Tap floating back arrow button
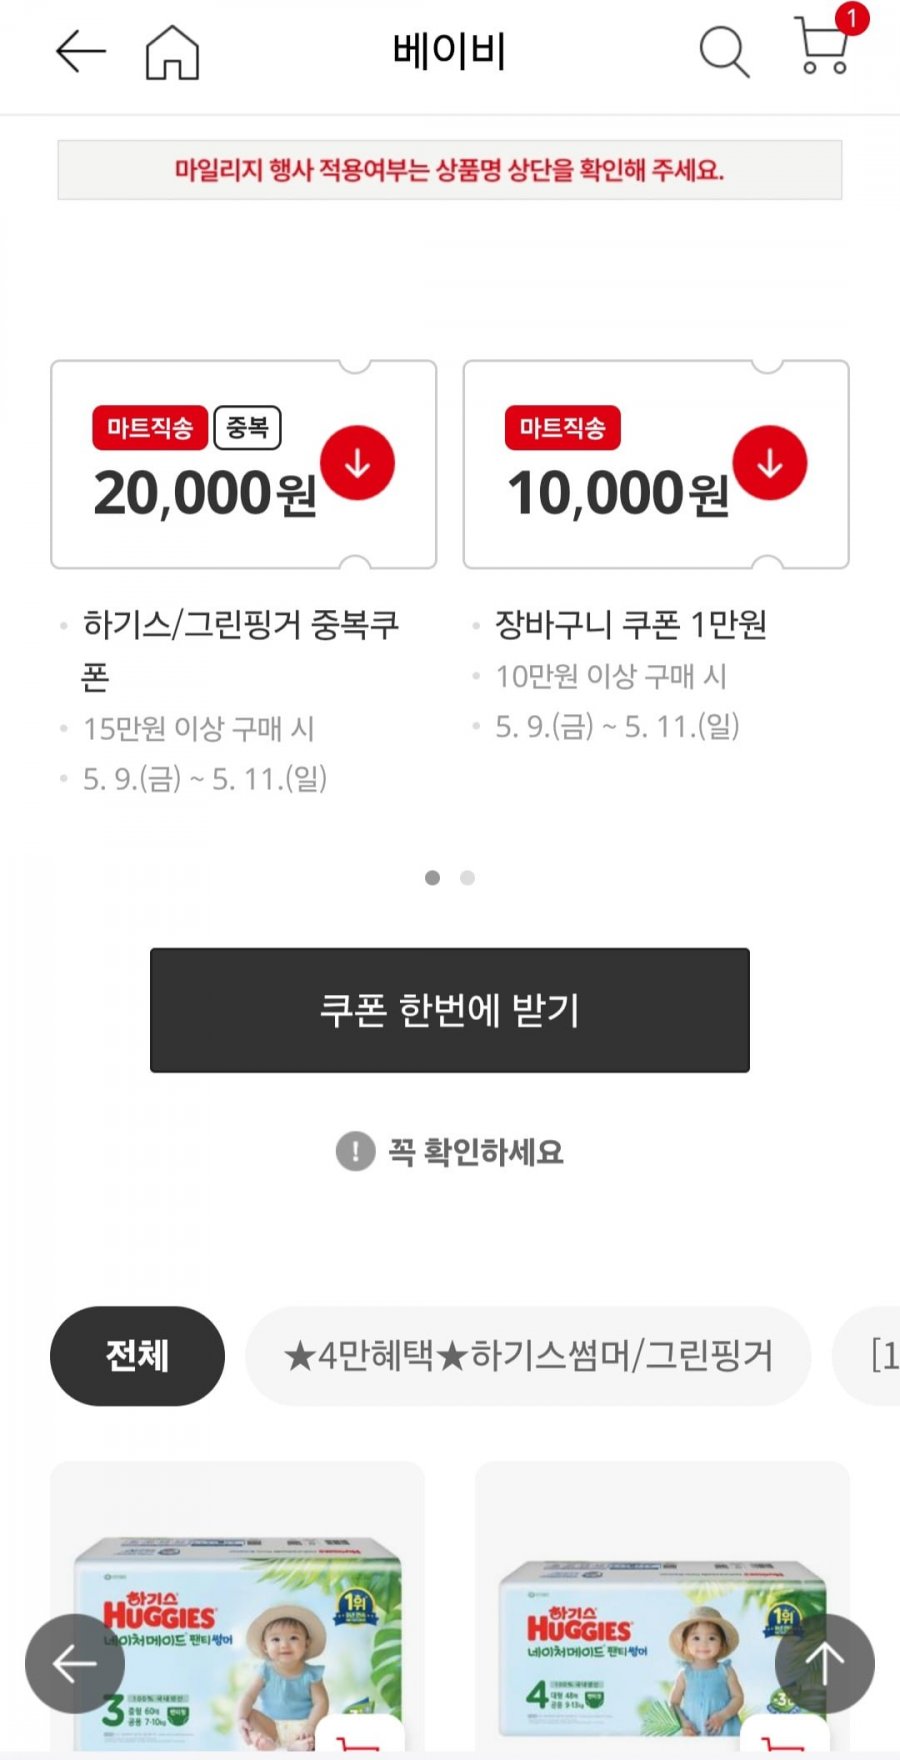Image resolution: width=900 pixels, height=1760 pixels. 75,1663
